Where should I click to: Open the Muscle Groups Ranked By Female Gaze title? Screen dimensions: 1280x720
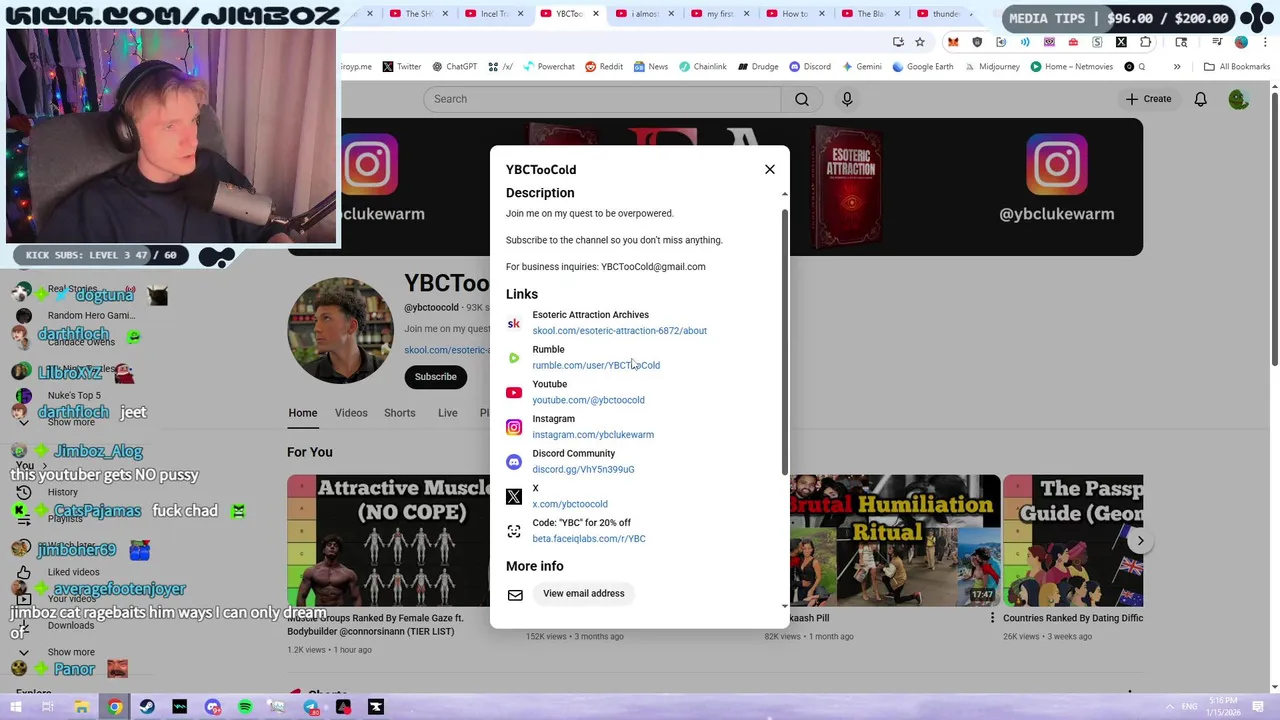coord(375,625)
